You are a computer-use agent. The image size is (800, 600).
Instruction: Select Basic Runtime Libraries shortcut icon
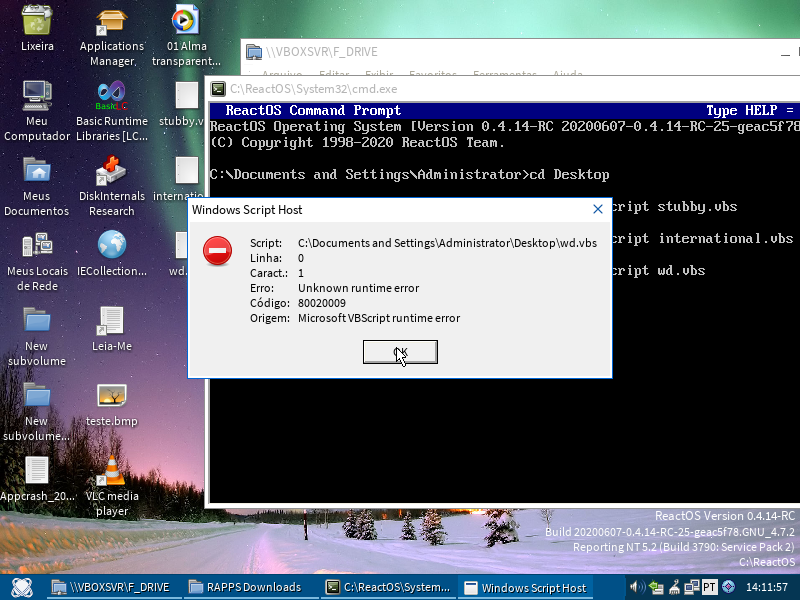pos(112,95)
